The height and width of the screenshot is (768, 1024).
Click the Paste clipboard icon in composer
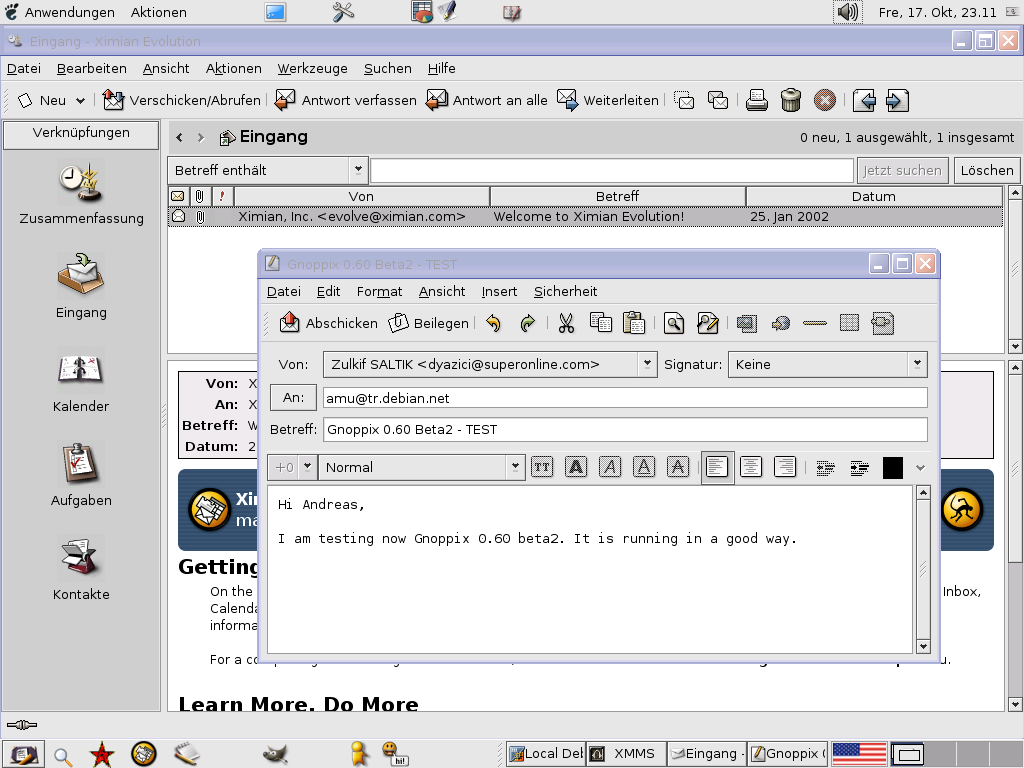pyautogui.click(x=633, y=323)
